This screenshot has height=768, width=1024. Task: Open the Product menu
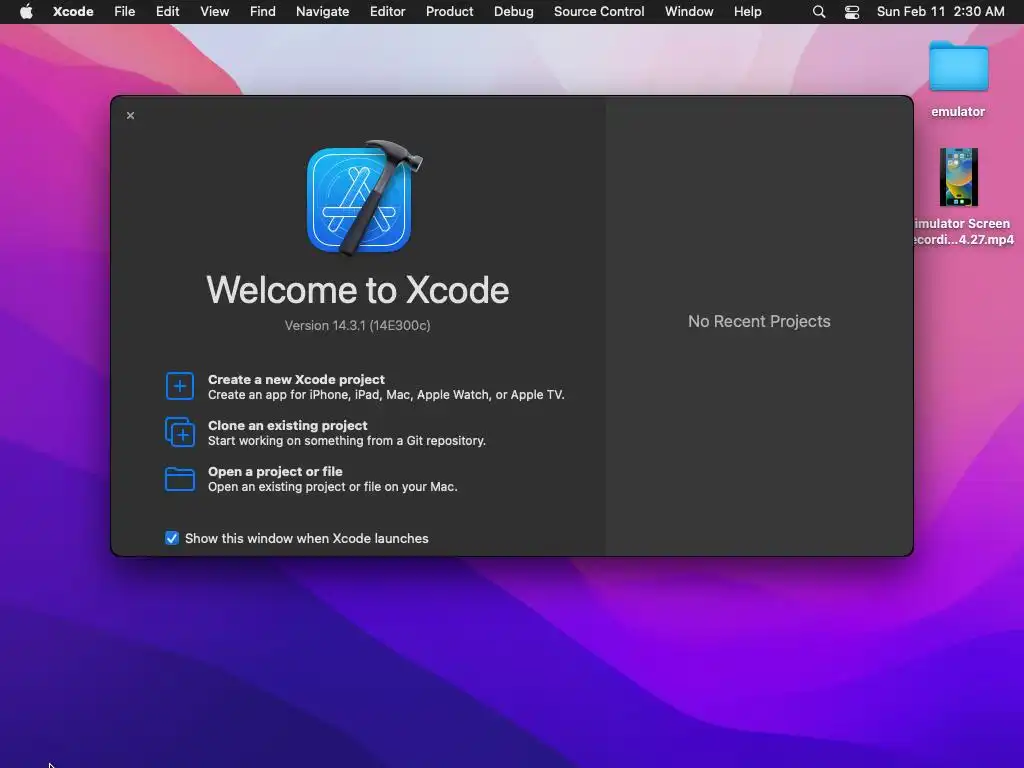449,12
